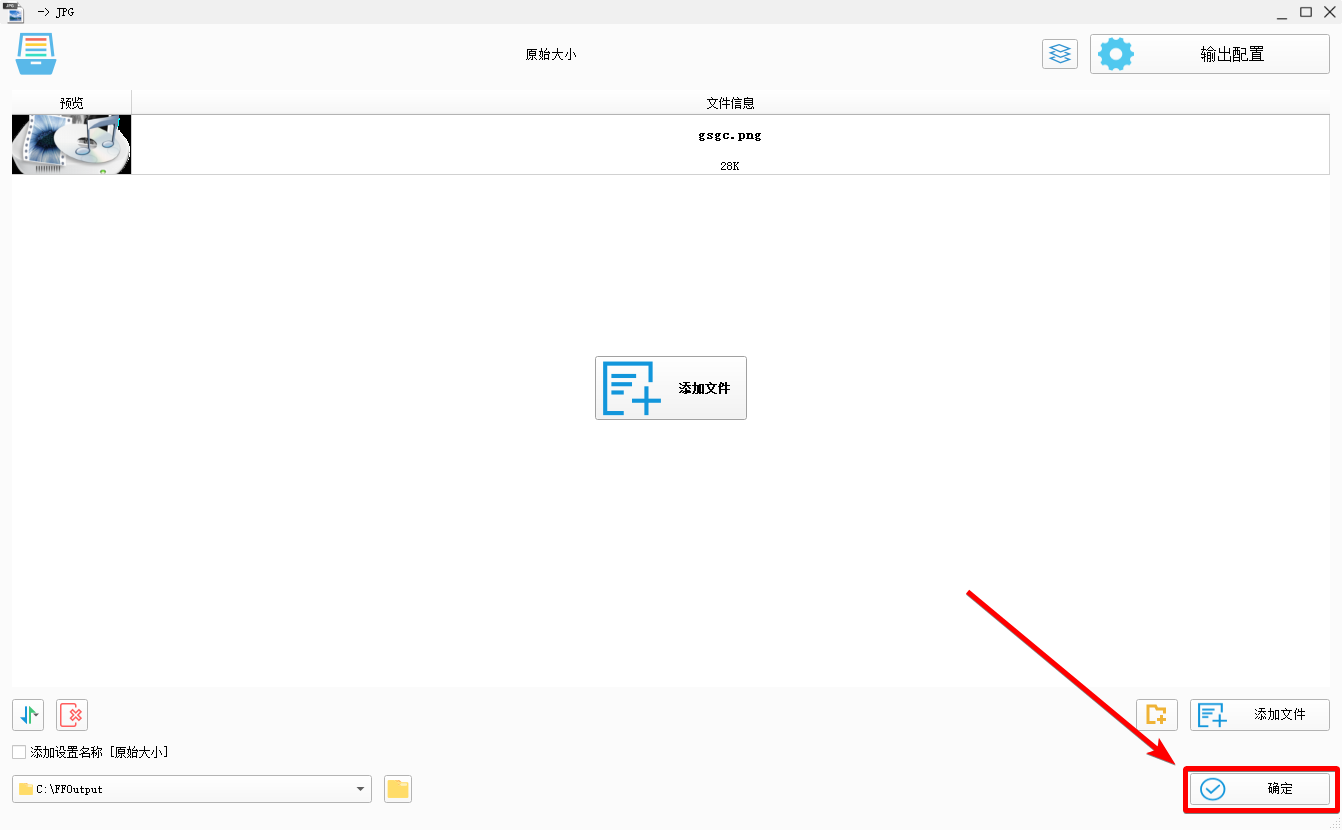Click the remove file red X icon
This screenshot has height=830, width=1342.
coord(72,715)
